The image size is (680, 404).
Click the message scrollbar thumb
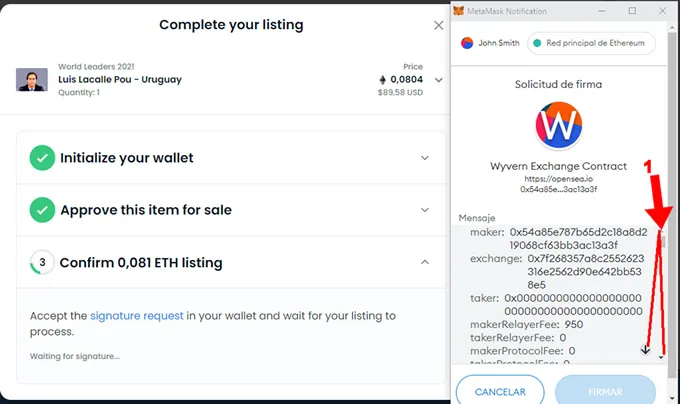pyautogui.click(x=661, y=240)
